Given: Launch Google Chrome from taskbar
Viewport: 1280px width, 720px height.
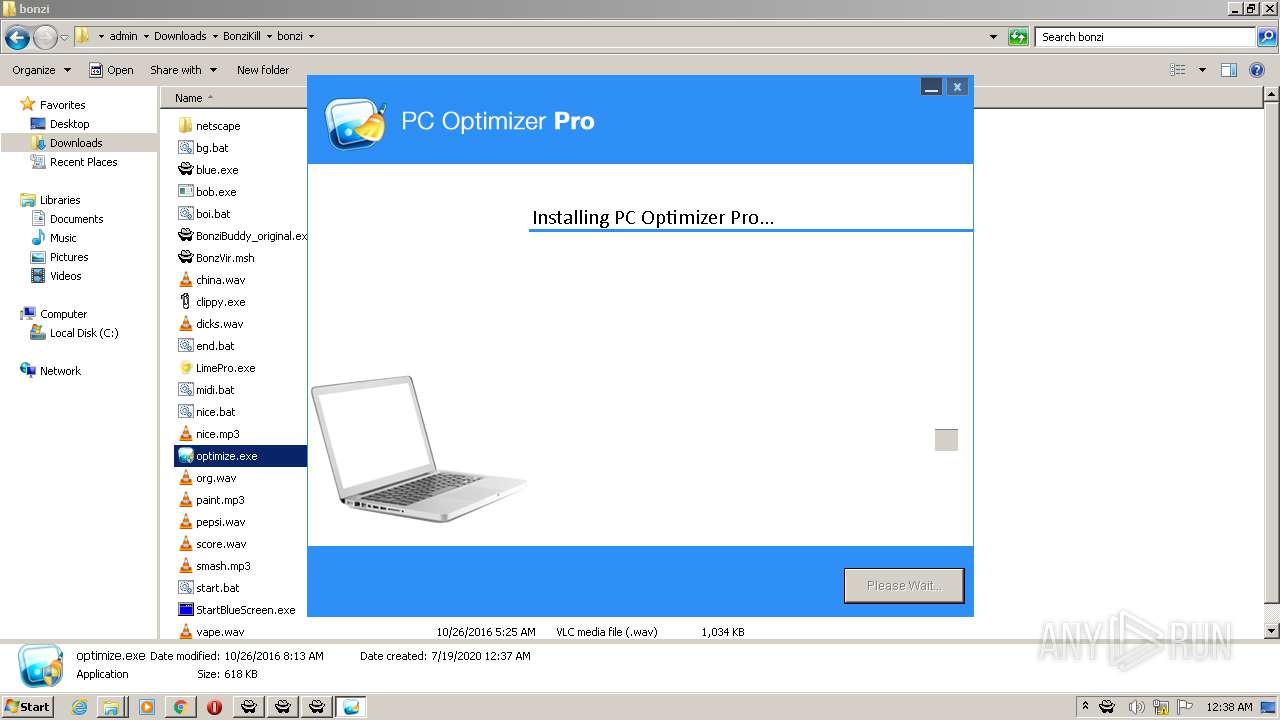Looking at the screenshot, I should 180,707.
